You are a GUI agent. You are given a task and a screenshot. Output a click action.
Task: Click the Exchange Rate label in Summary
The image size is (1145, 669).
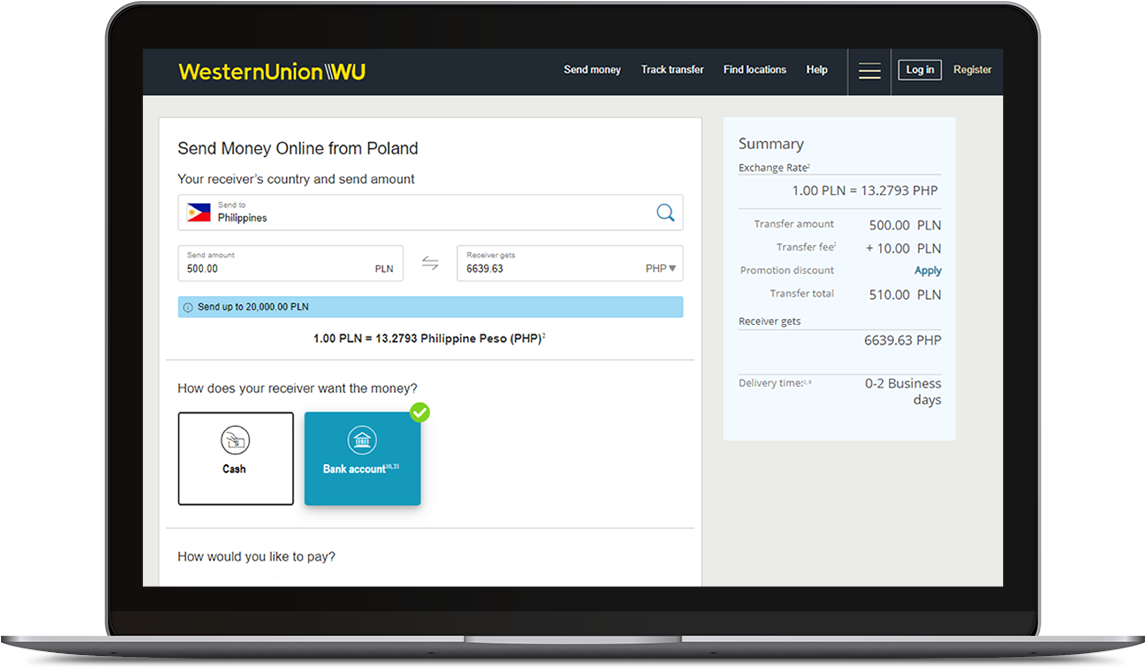coord(774,167)
